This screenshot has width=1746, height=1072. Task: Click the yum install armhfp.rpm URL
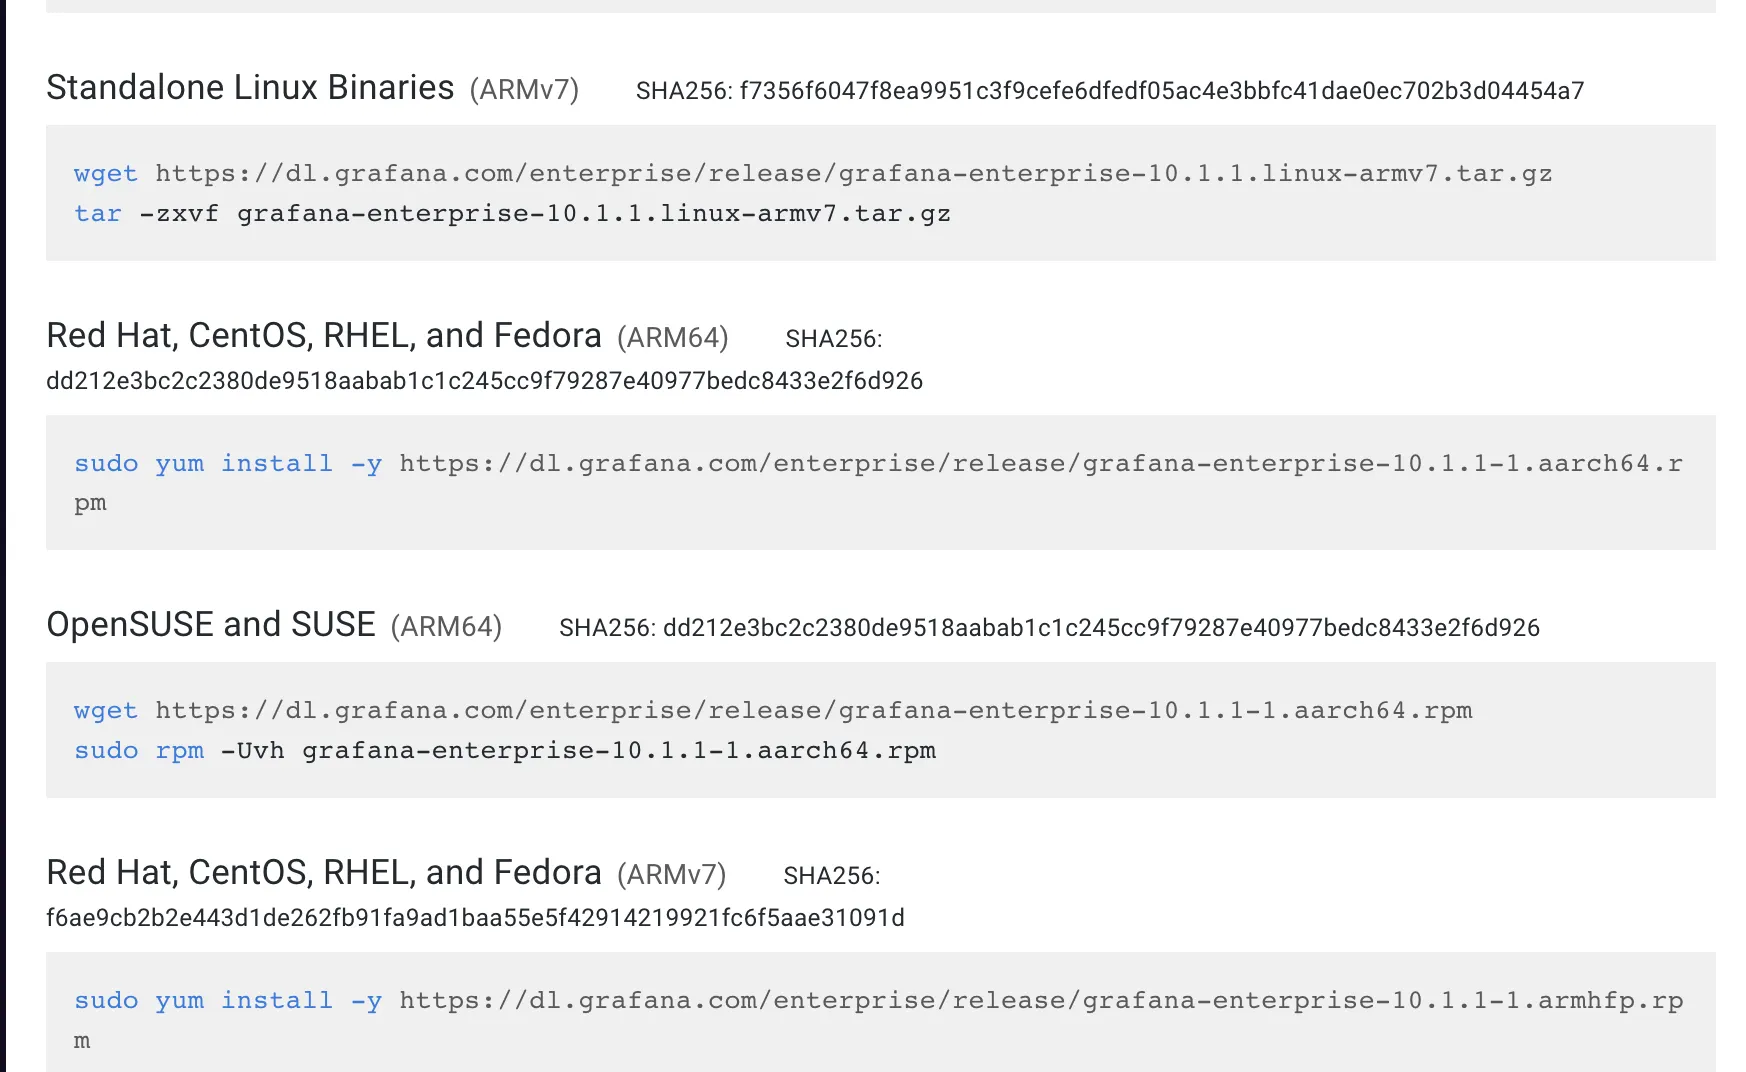pos(1040,1001)
